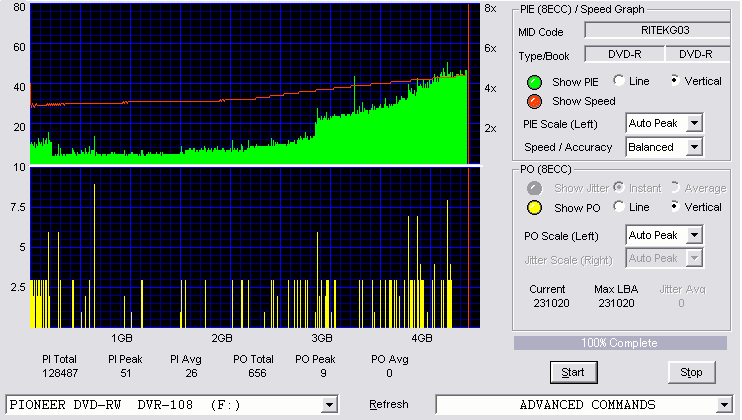This screenshot has height=420, width=742.
Task: Click the PO Peak value 9
Action: tap(323, 373)
